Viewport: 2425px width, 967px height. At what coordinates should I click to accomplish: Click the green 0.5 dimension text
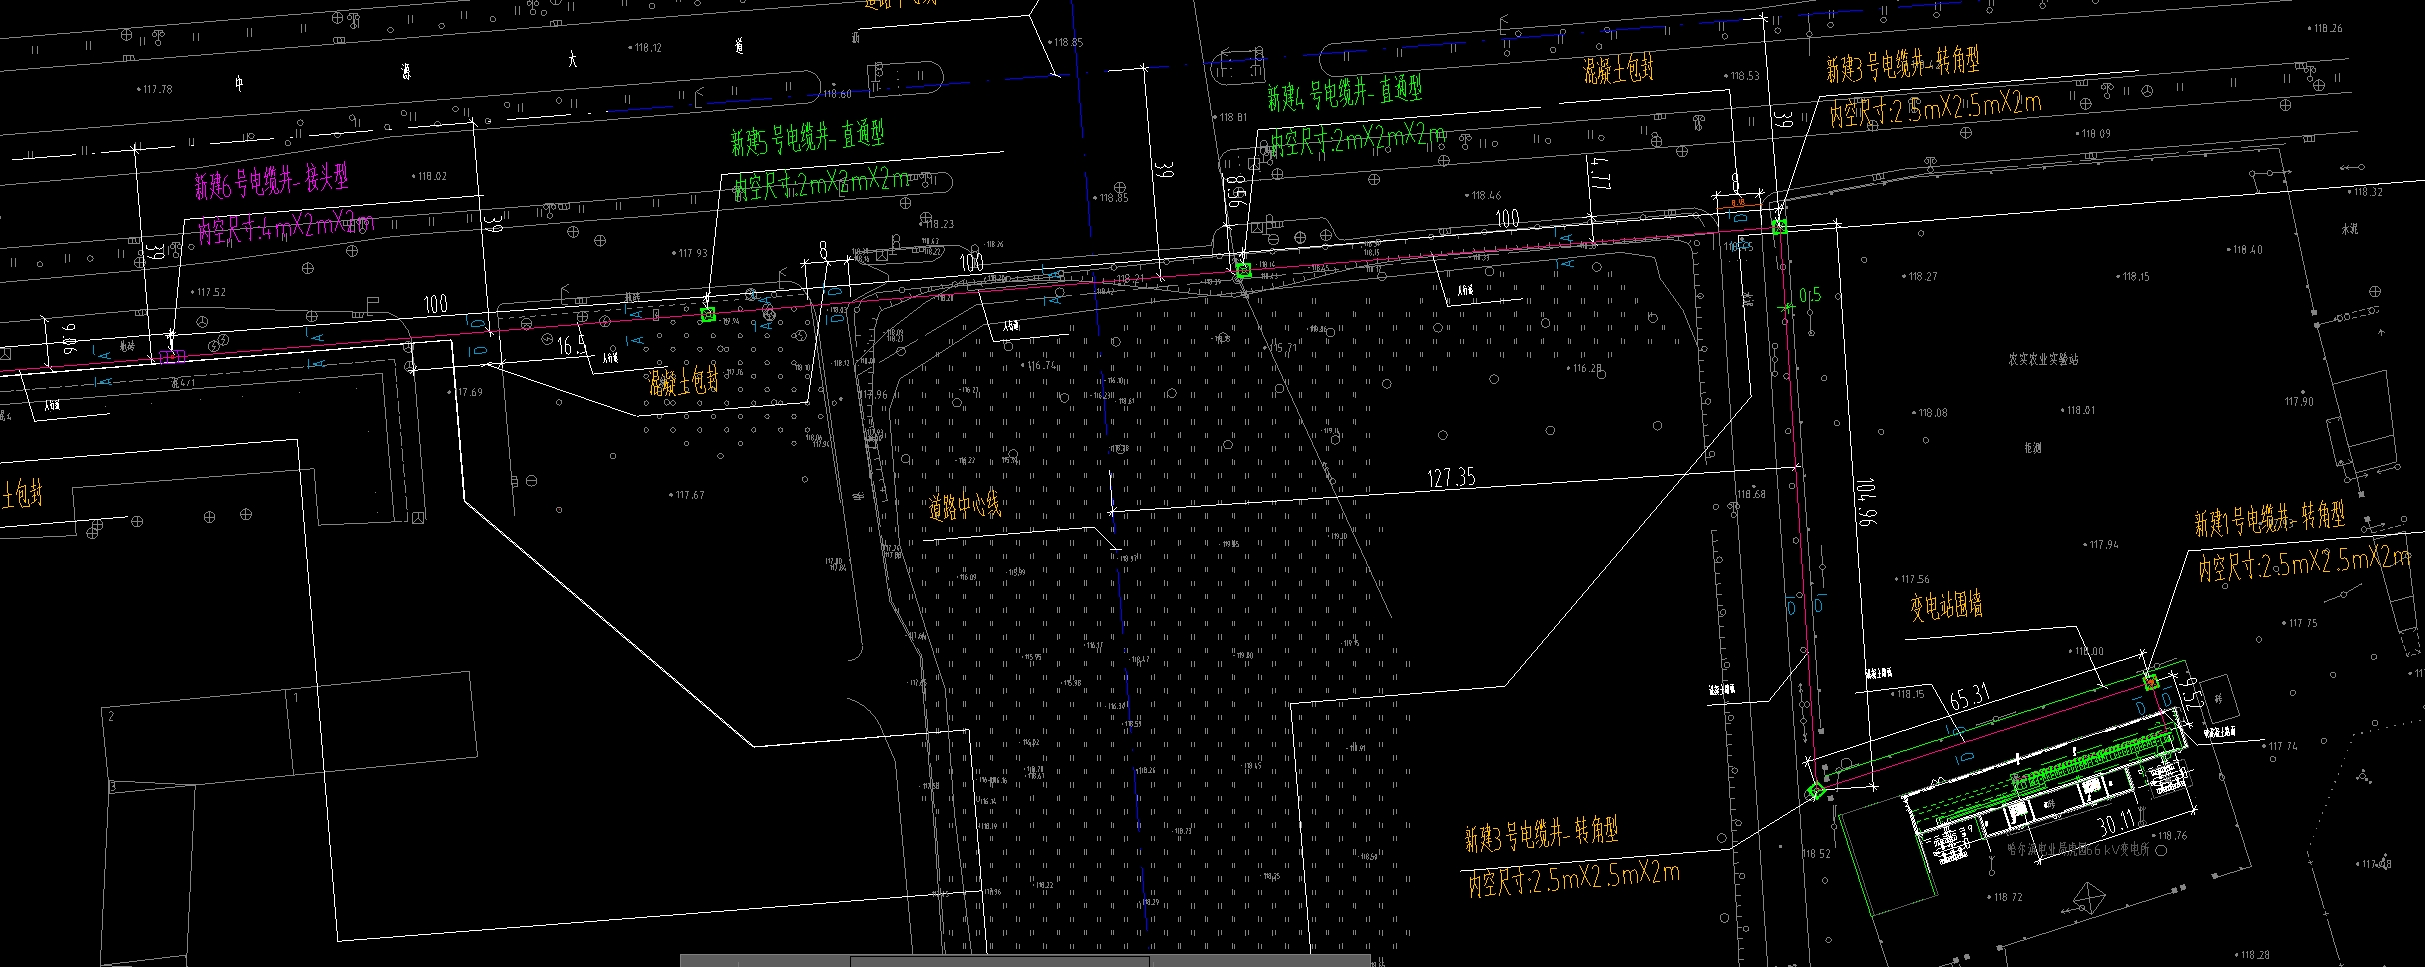pyautogui.click(x=1811, y=296)
